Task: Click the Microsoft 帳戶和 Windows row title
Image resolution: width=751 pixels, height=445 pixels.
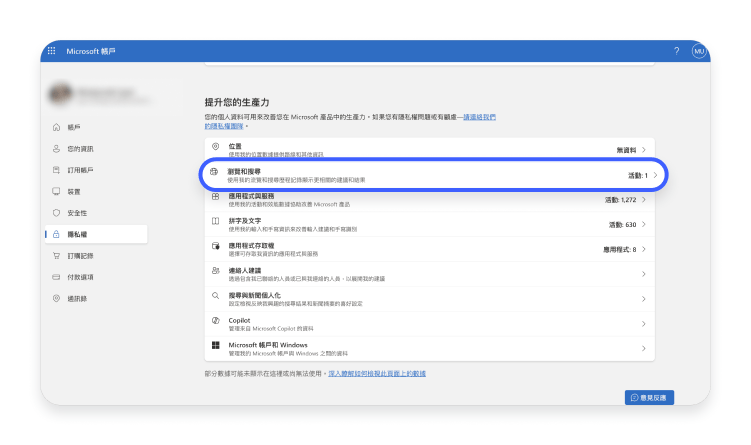Action: (268, 345)
